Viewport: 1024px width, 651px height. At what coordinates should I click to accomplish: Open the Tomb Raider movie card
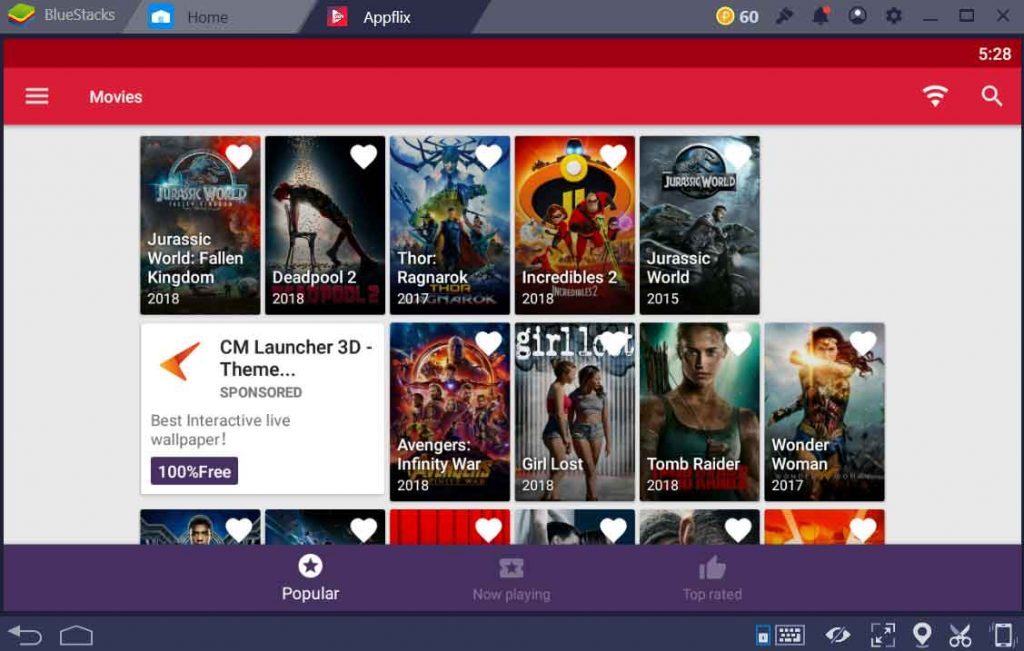pos(699,412)
